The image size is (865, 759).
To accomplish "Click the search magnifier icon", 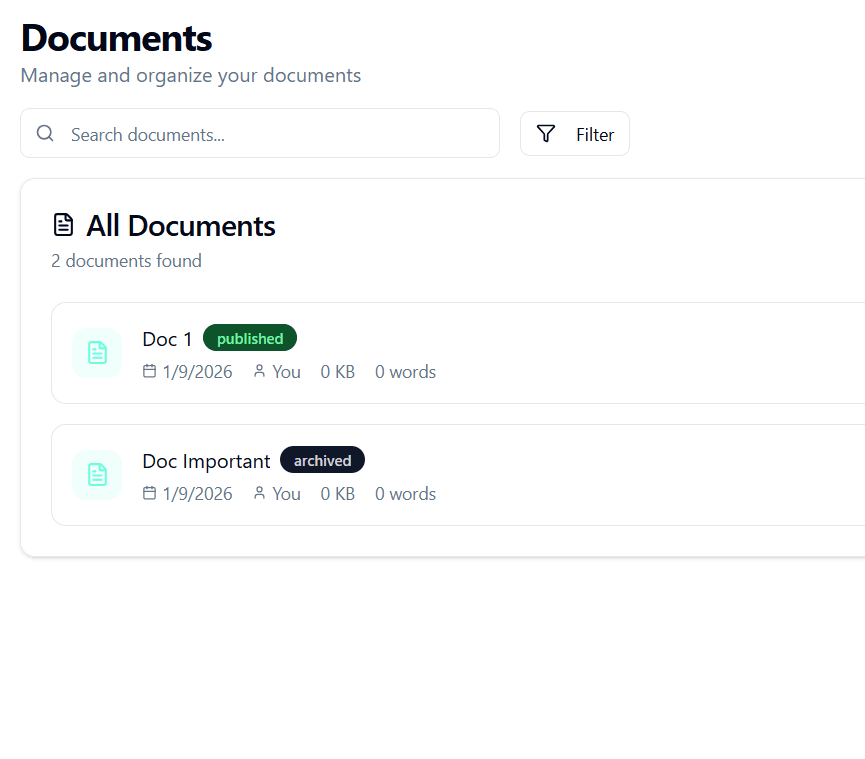I will [x=45, y=132].
